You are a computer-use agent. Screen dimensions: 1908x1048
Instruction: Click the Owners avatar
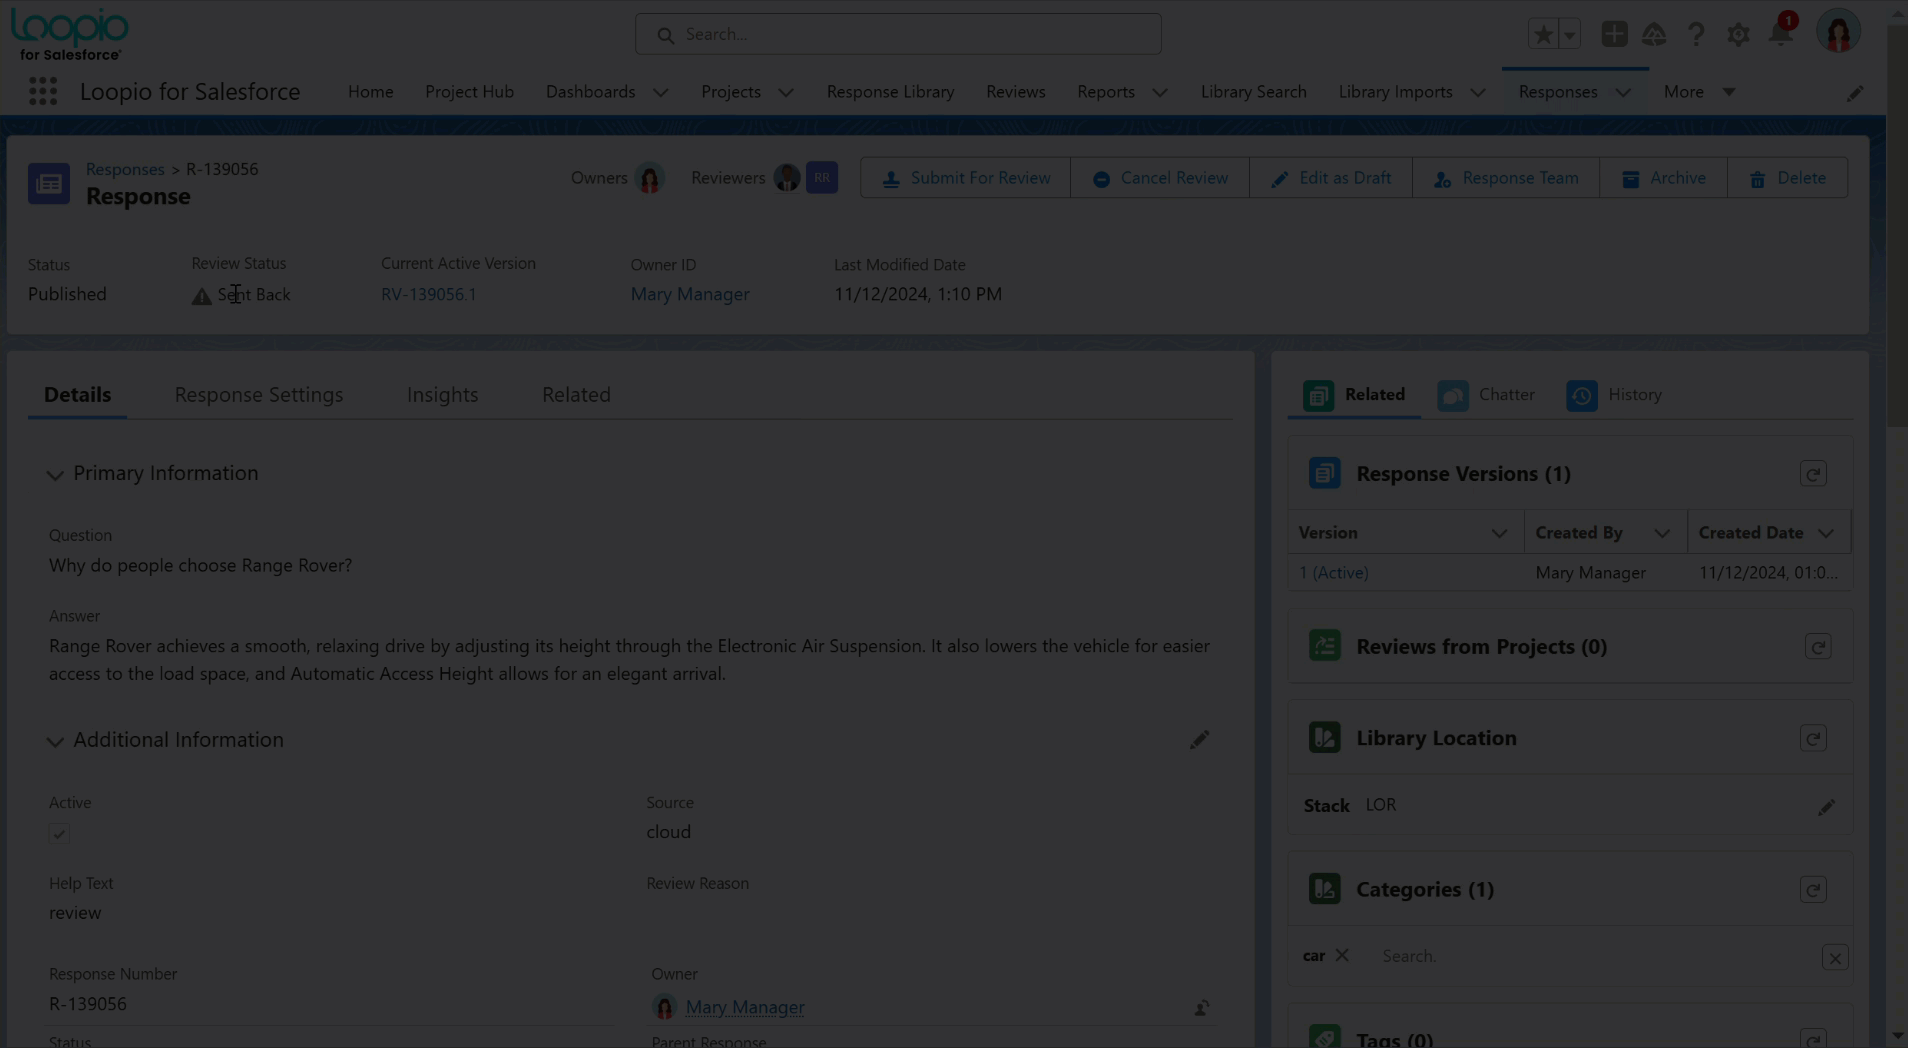coord(650,178)
